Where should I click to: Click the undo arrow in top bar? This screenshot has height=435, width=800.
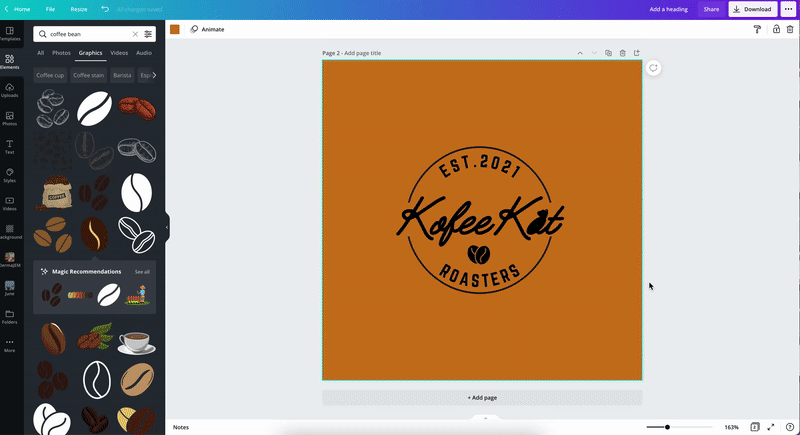(x=105, y=9)
